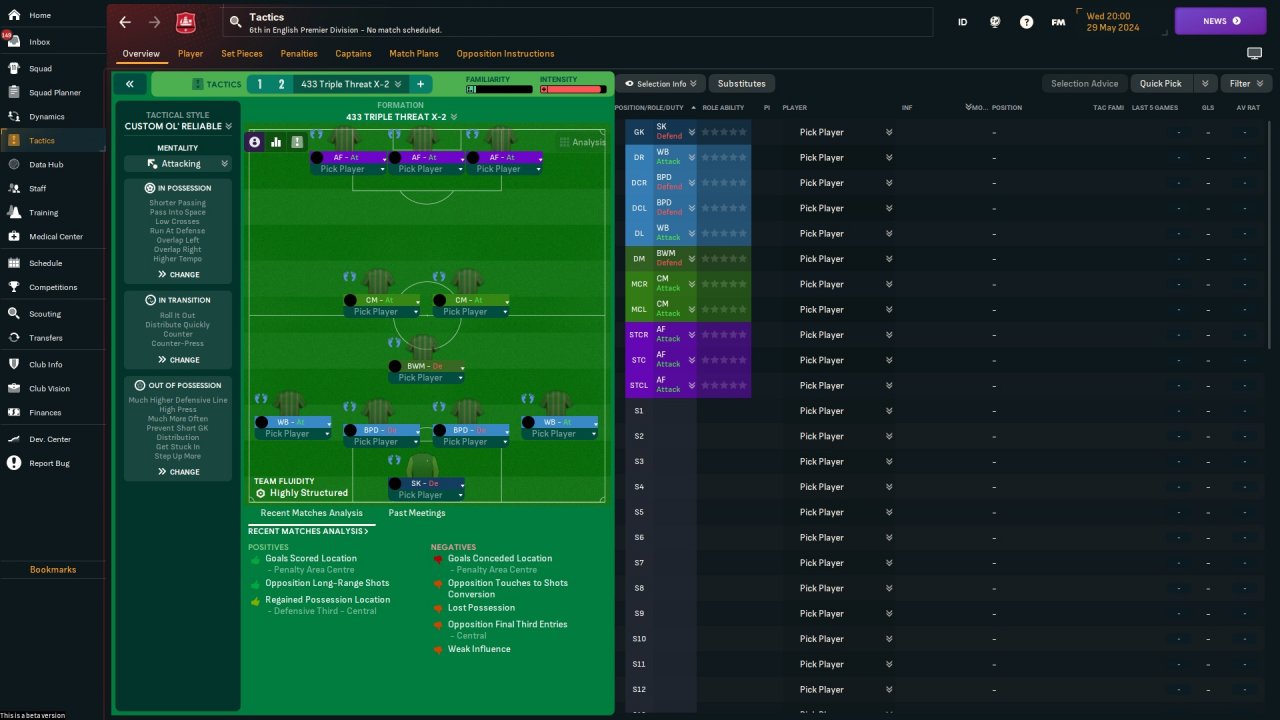This screenshot has width=1280, height=720.
Task: Switch to tactic slot 2
Action: pos(282,84)
